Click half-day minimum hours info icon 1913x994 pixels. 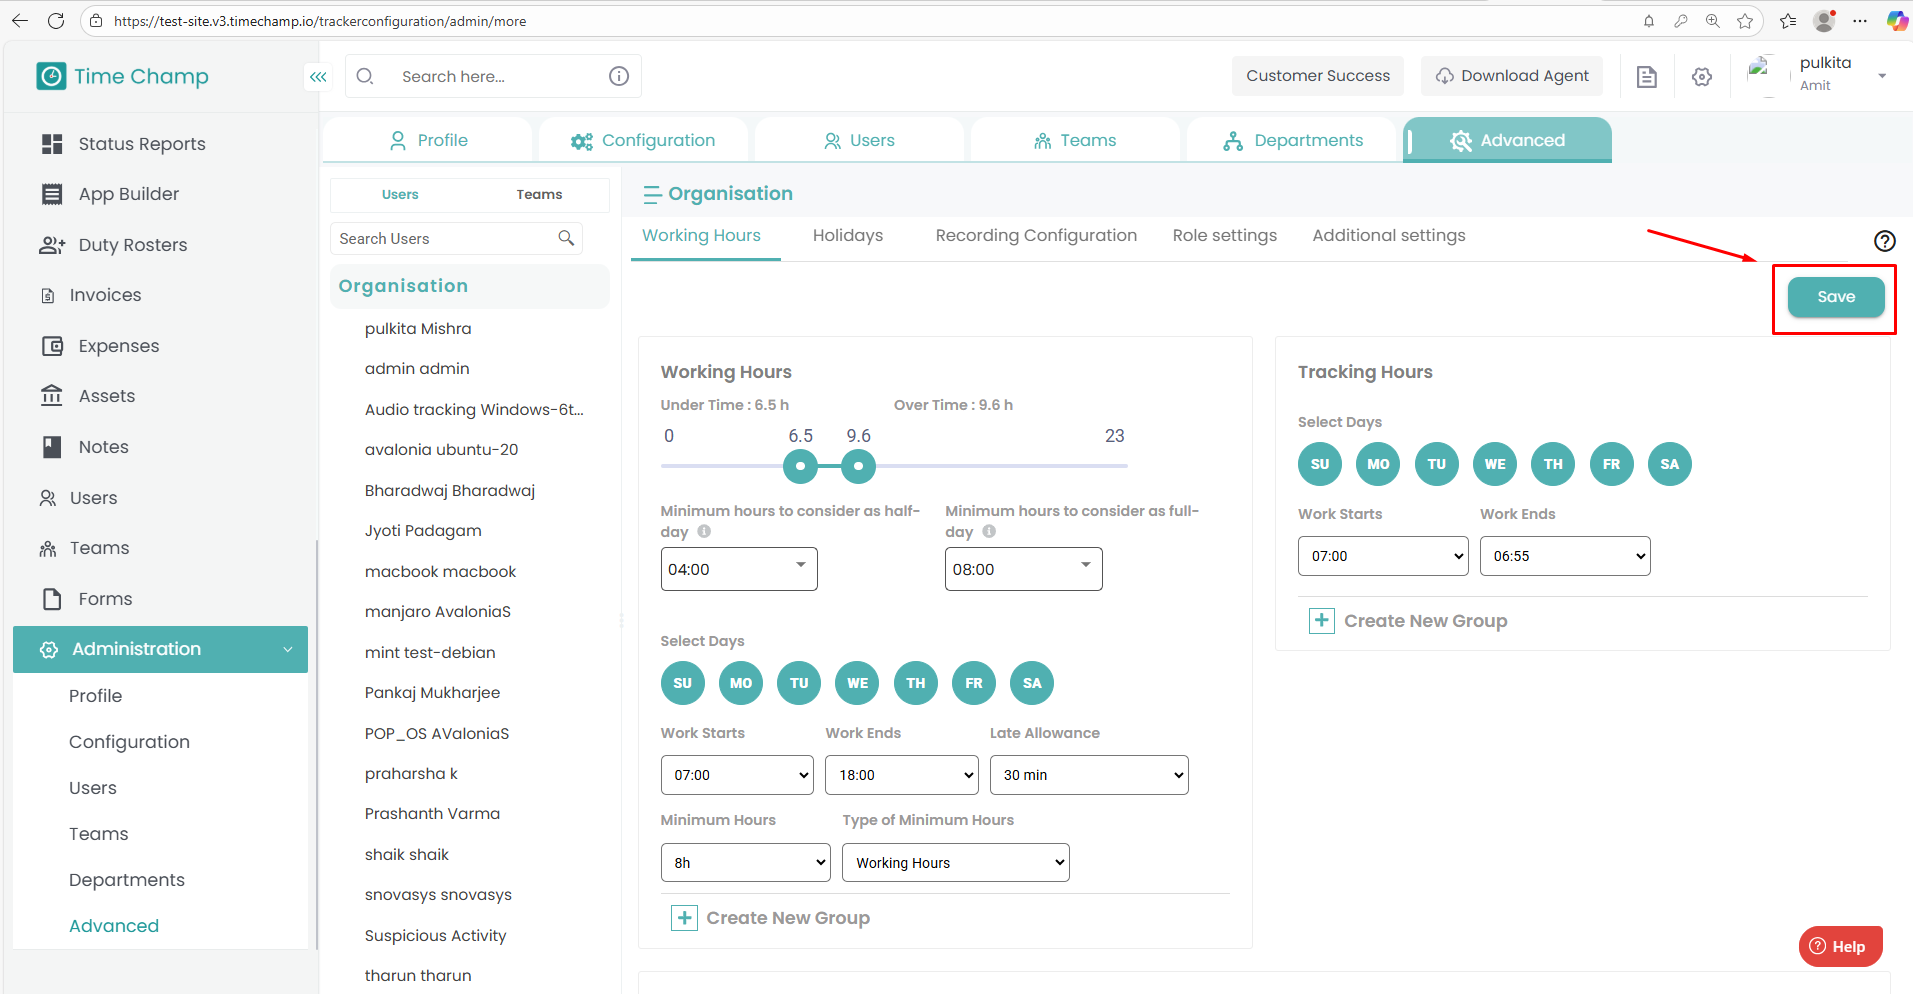click(704, 532)
